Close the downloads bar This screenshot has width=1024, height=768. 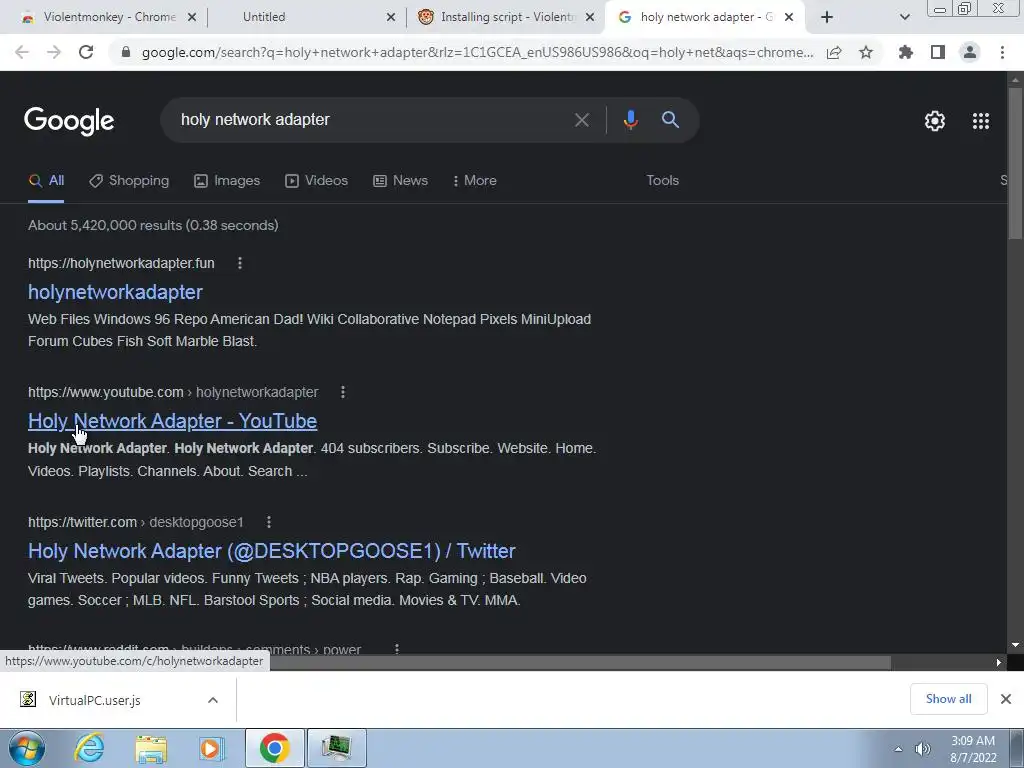coord(1006,699)
